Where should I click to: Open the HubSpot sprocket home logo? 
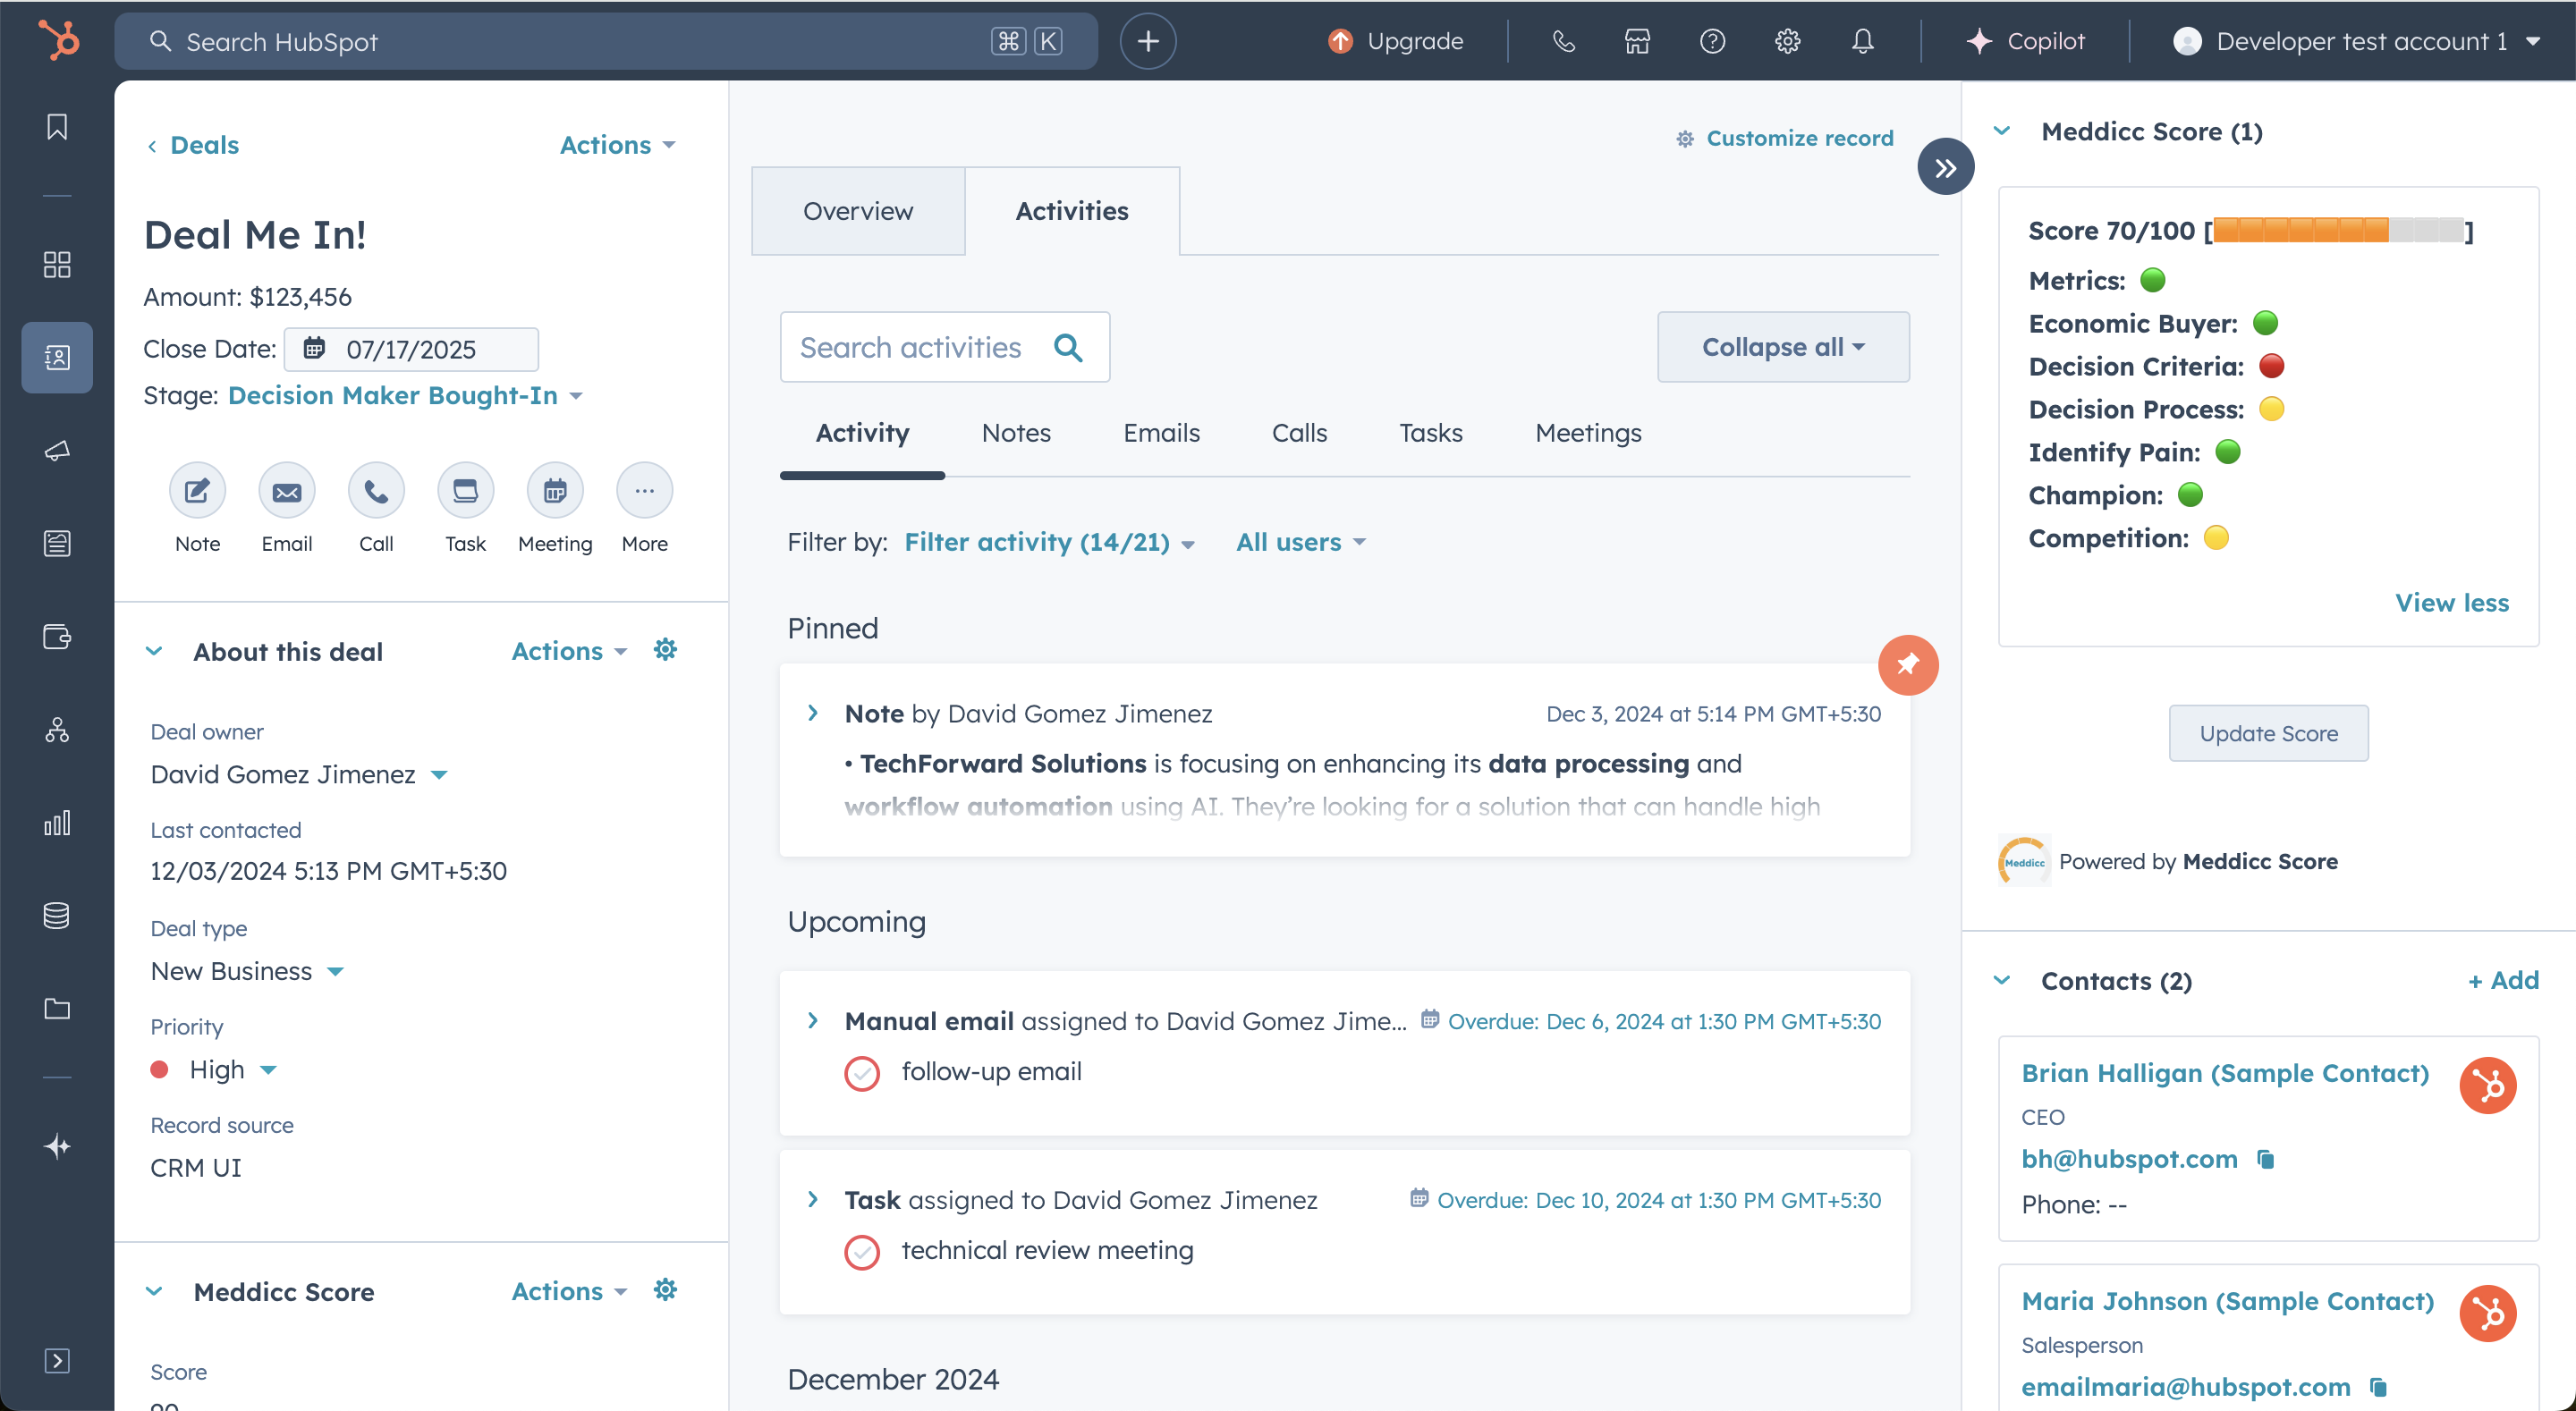pos(58,41)
